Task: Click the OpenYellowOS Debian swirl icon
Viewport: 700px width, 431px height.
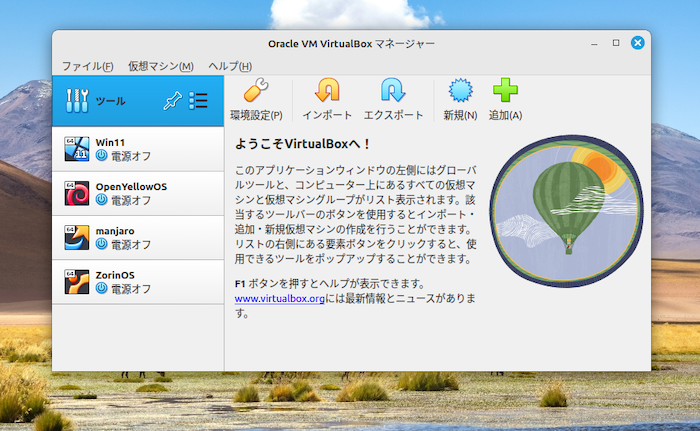Action: coord(76,193)
